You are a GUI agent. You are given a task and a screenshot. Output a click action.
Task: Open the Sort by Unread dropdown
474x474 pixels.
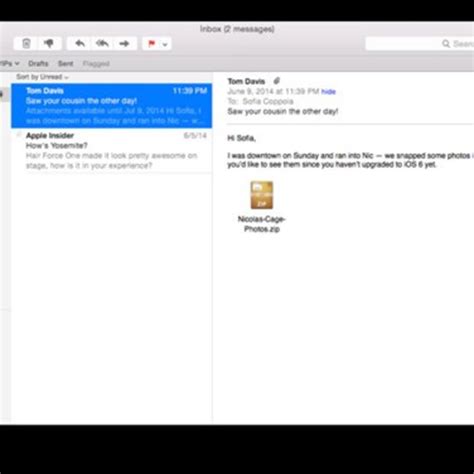pyautogui.click(x=42, y=77)
